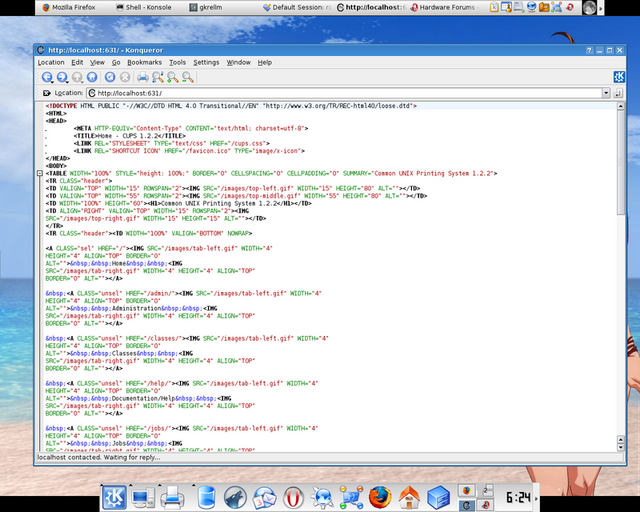
Task: Open the Bookmarks menu
Action: point(144,62)
